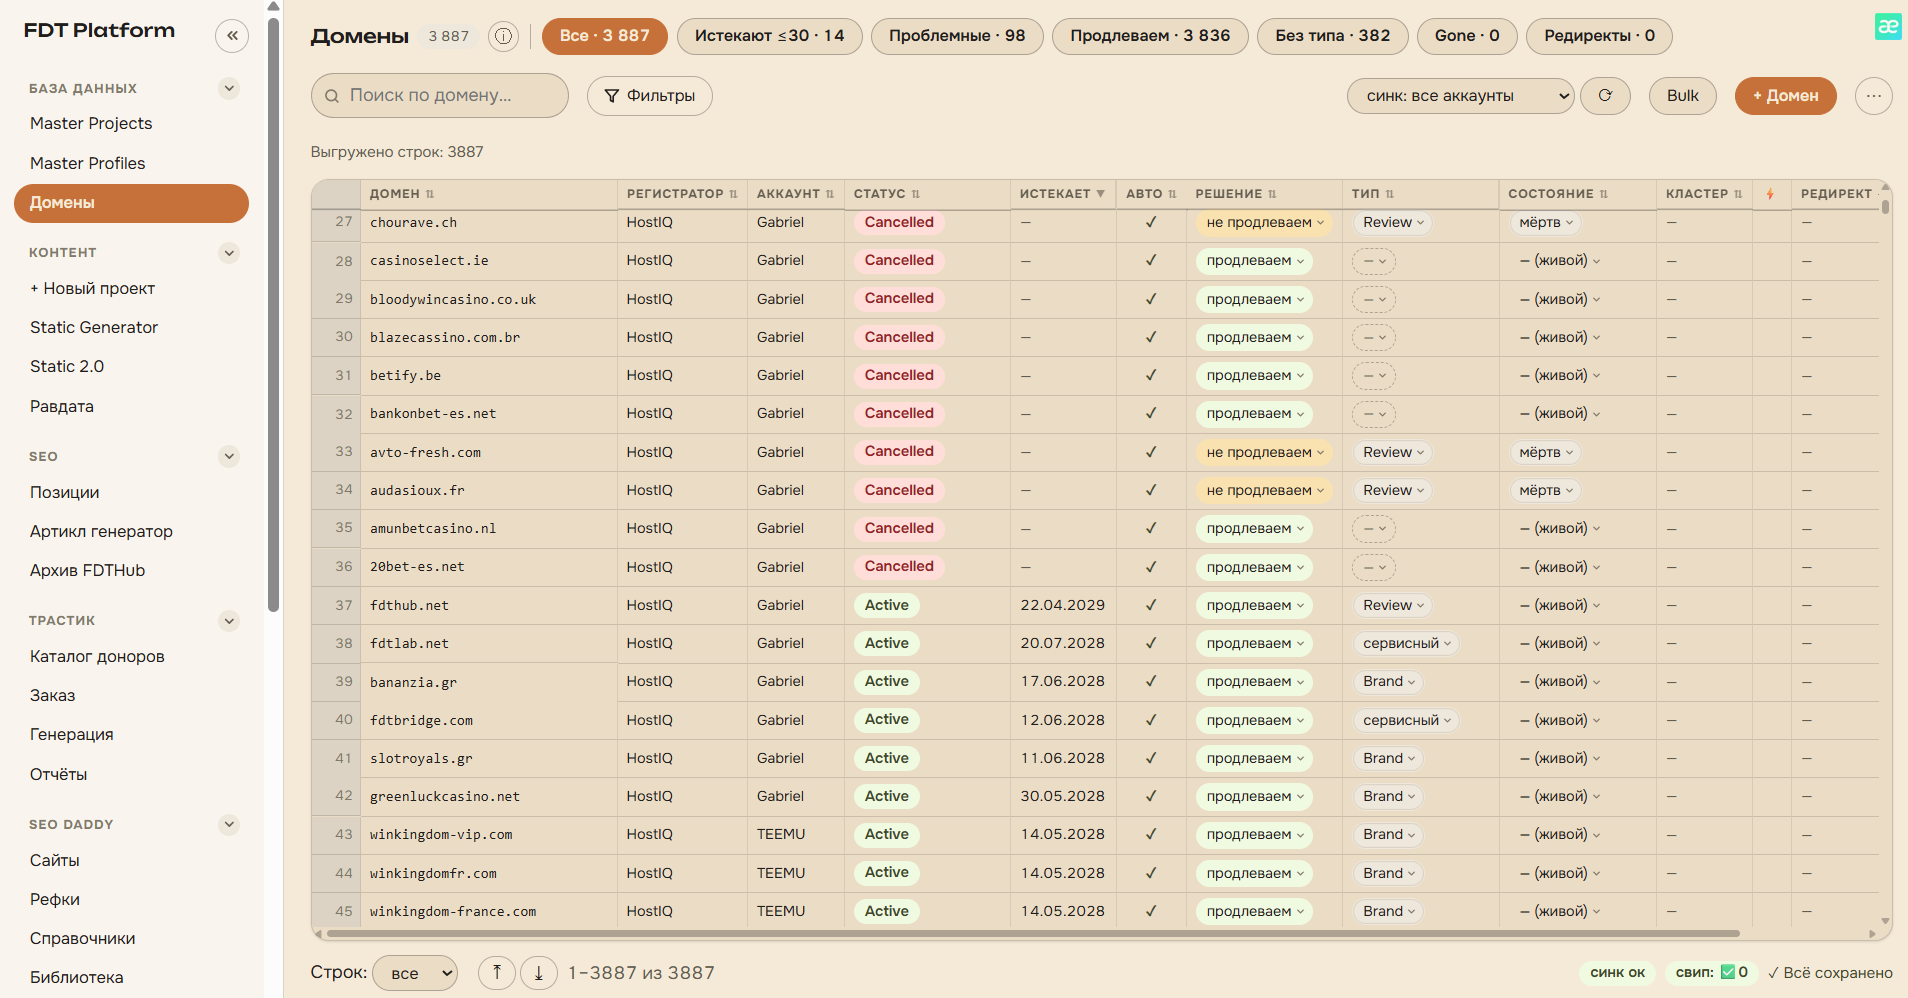Open the синк: все аккаунты dropdown
Image resolution: width=1908 pixels, height=998 pixels.
[1461, 96]
